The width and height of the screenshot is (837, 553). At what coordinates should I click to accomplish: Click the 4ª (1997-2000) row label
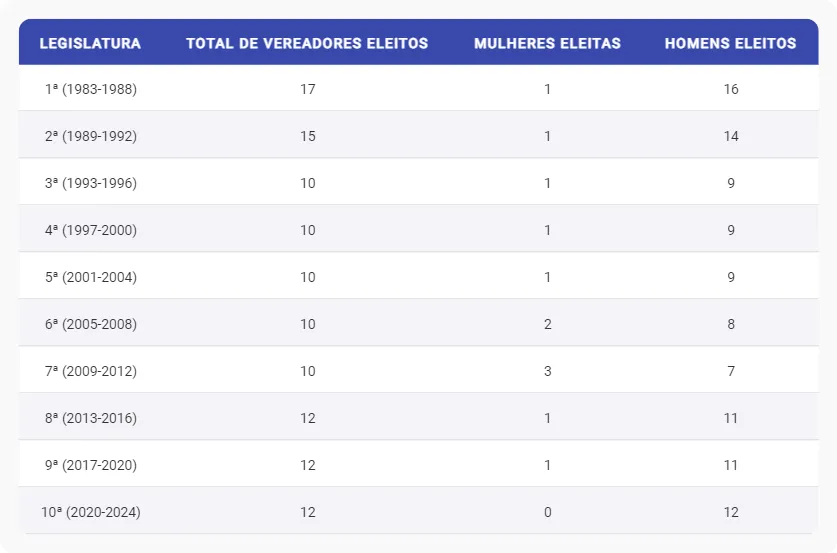click(91, 230)
